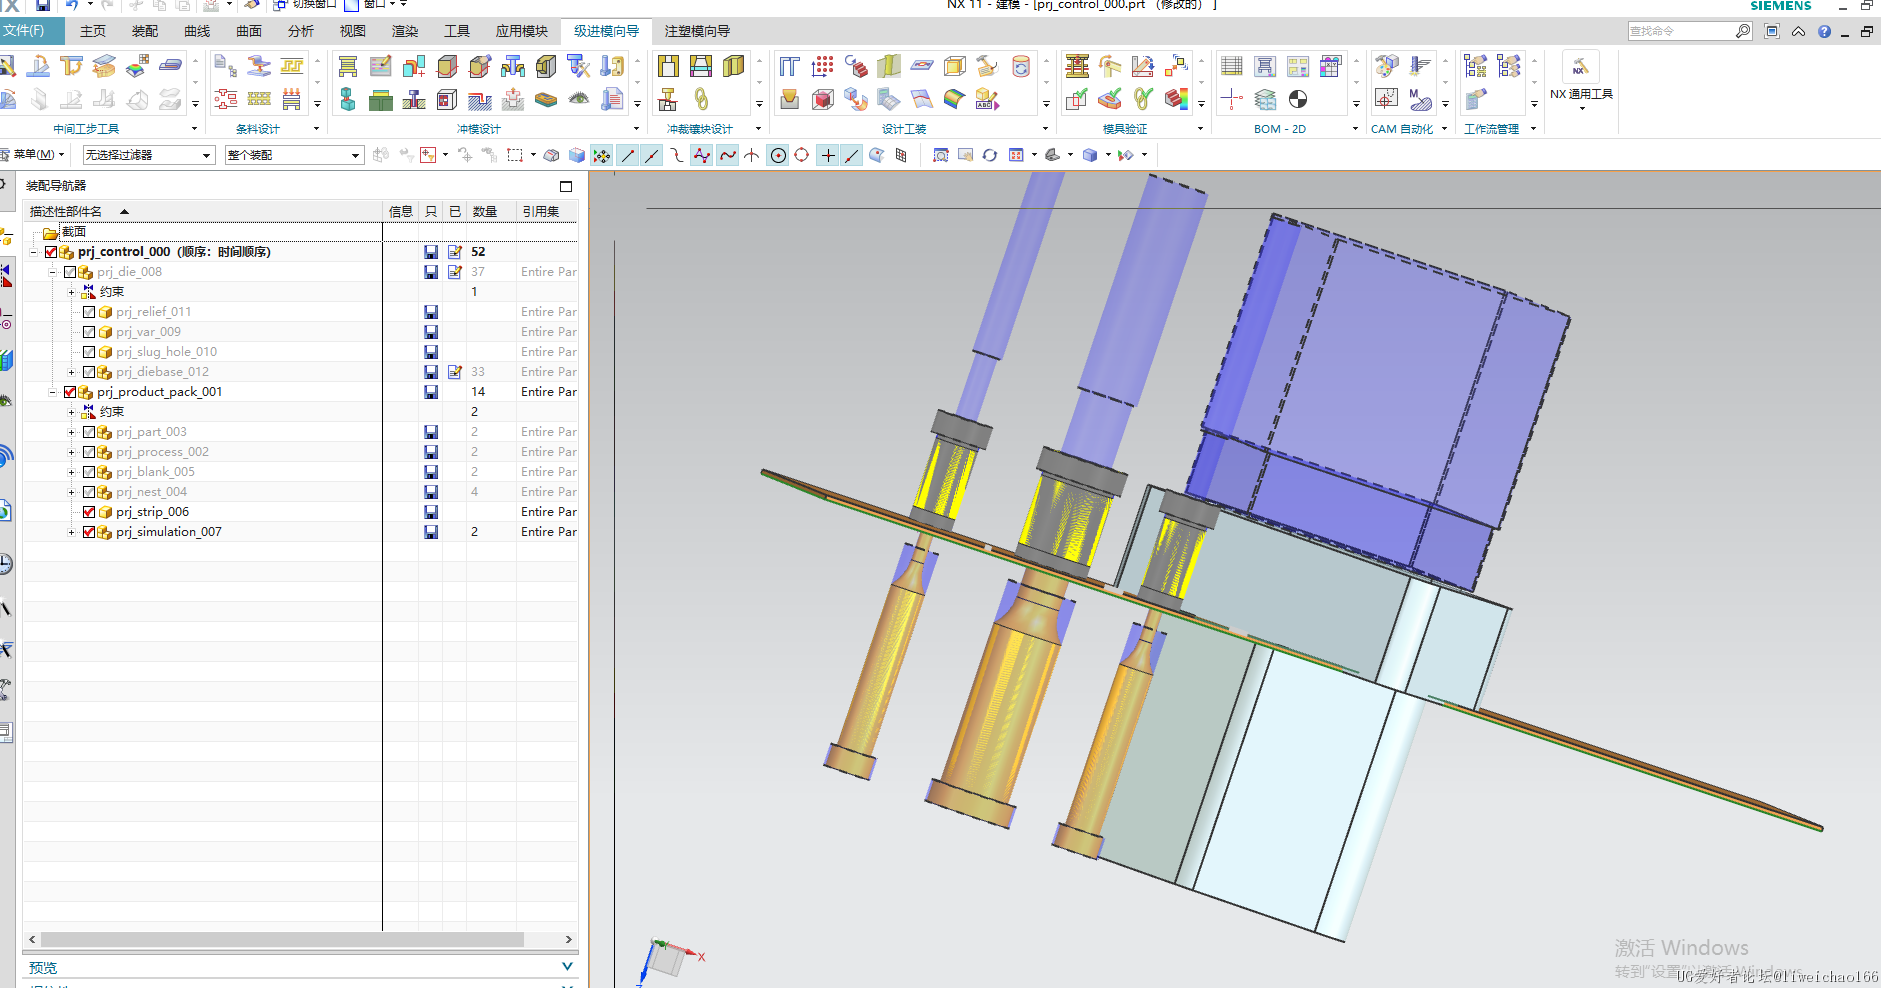The width and height of the screenshot is (1881, 988).
Task: Click the paint palette icon in CAM 自动化
Action: (x=1386, y=66)
